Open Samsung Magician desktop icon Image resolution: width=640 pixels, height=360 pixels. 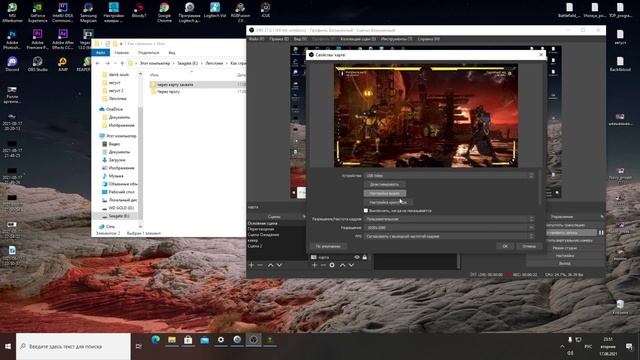(88, 12)
